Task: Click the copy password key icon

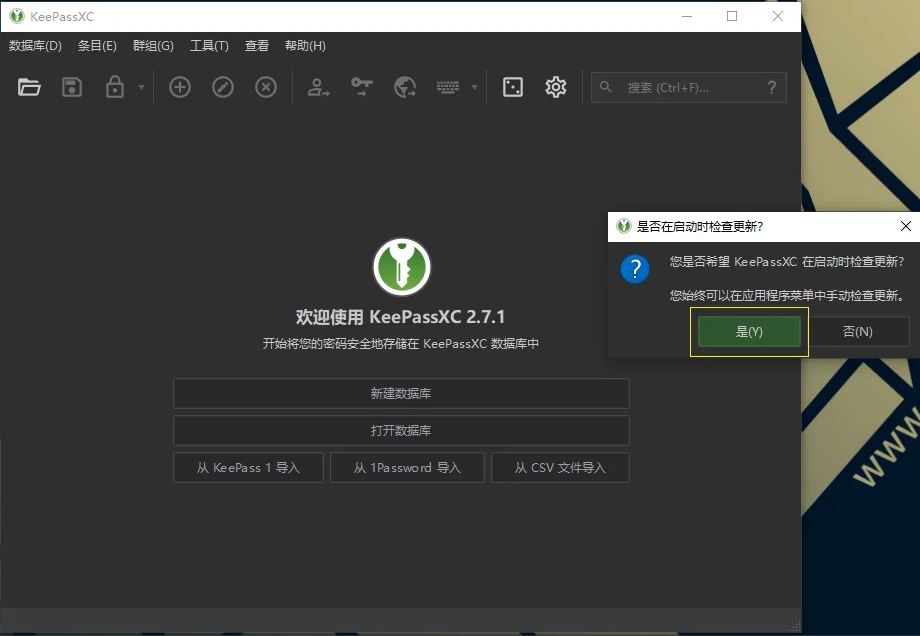Action: click(361, 87)
